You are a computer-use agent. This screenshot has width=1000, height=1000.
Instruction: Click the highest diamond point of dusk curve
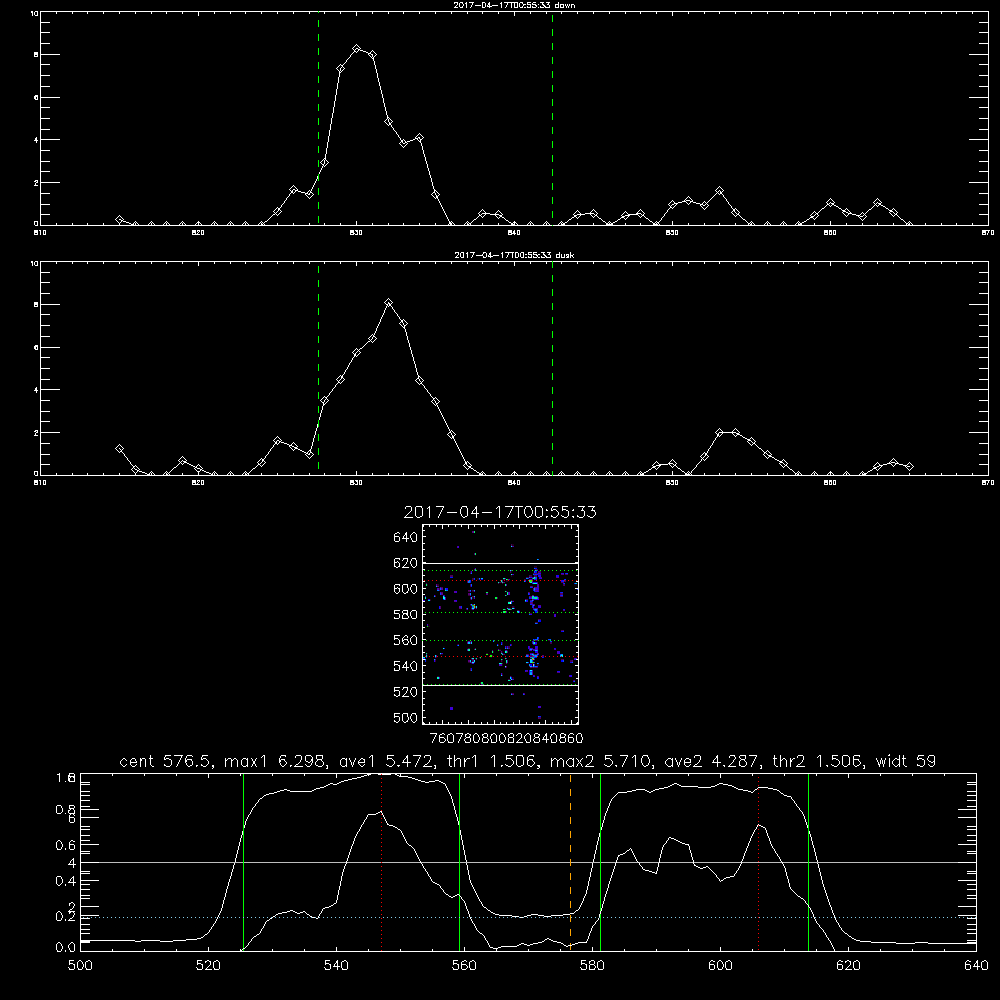pyautogui.click(x=388, y=302)
